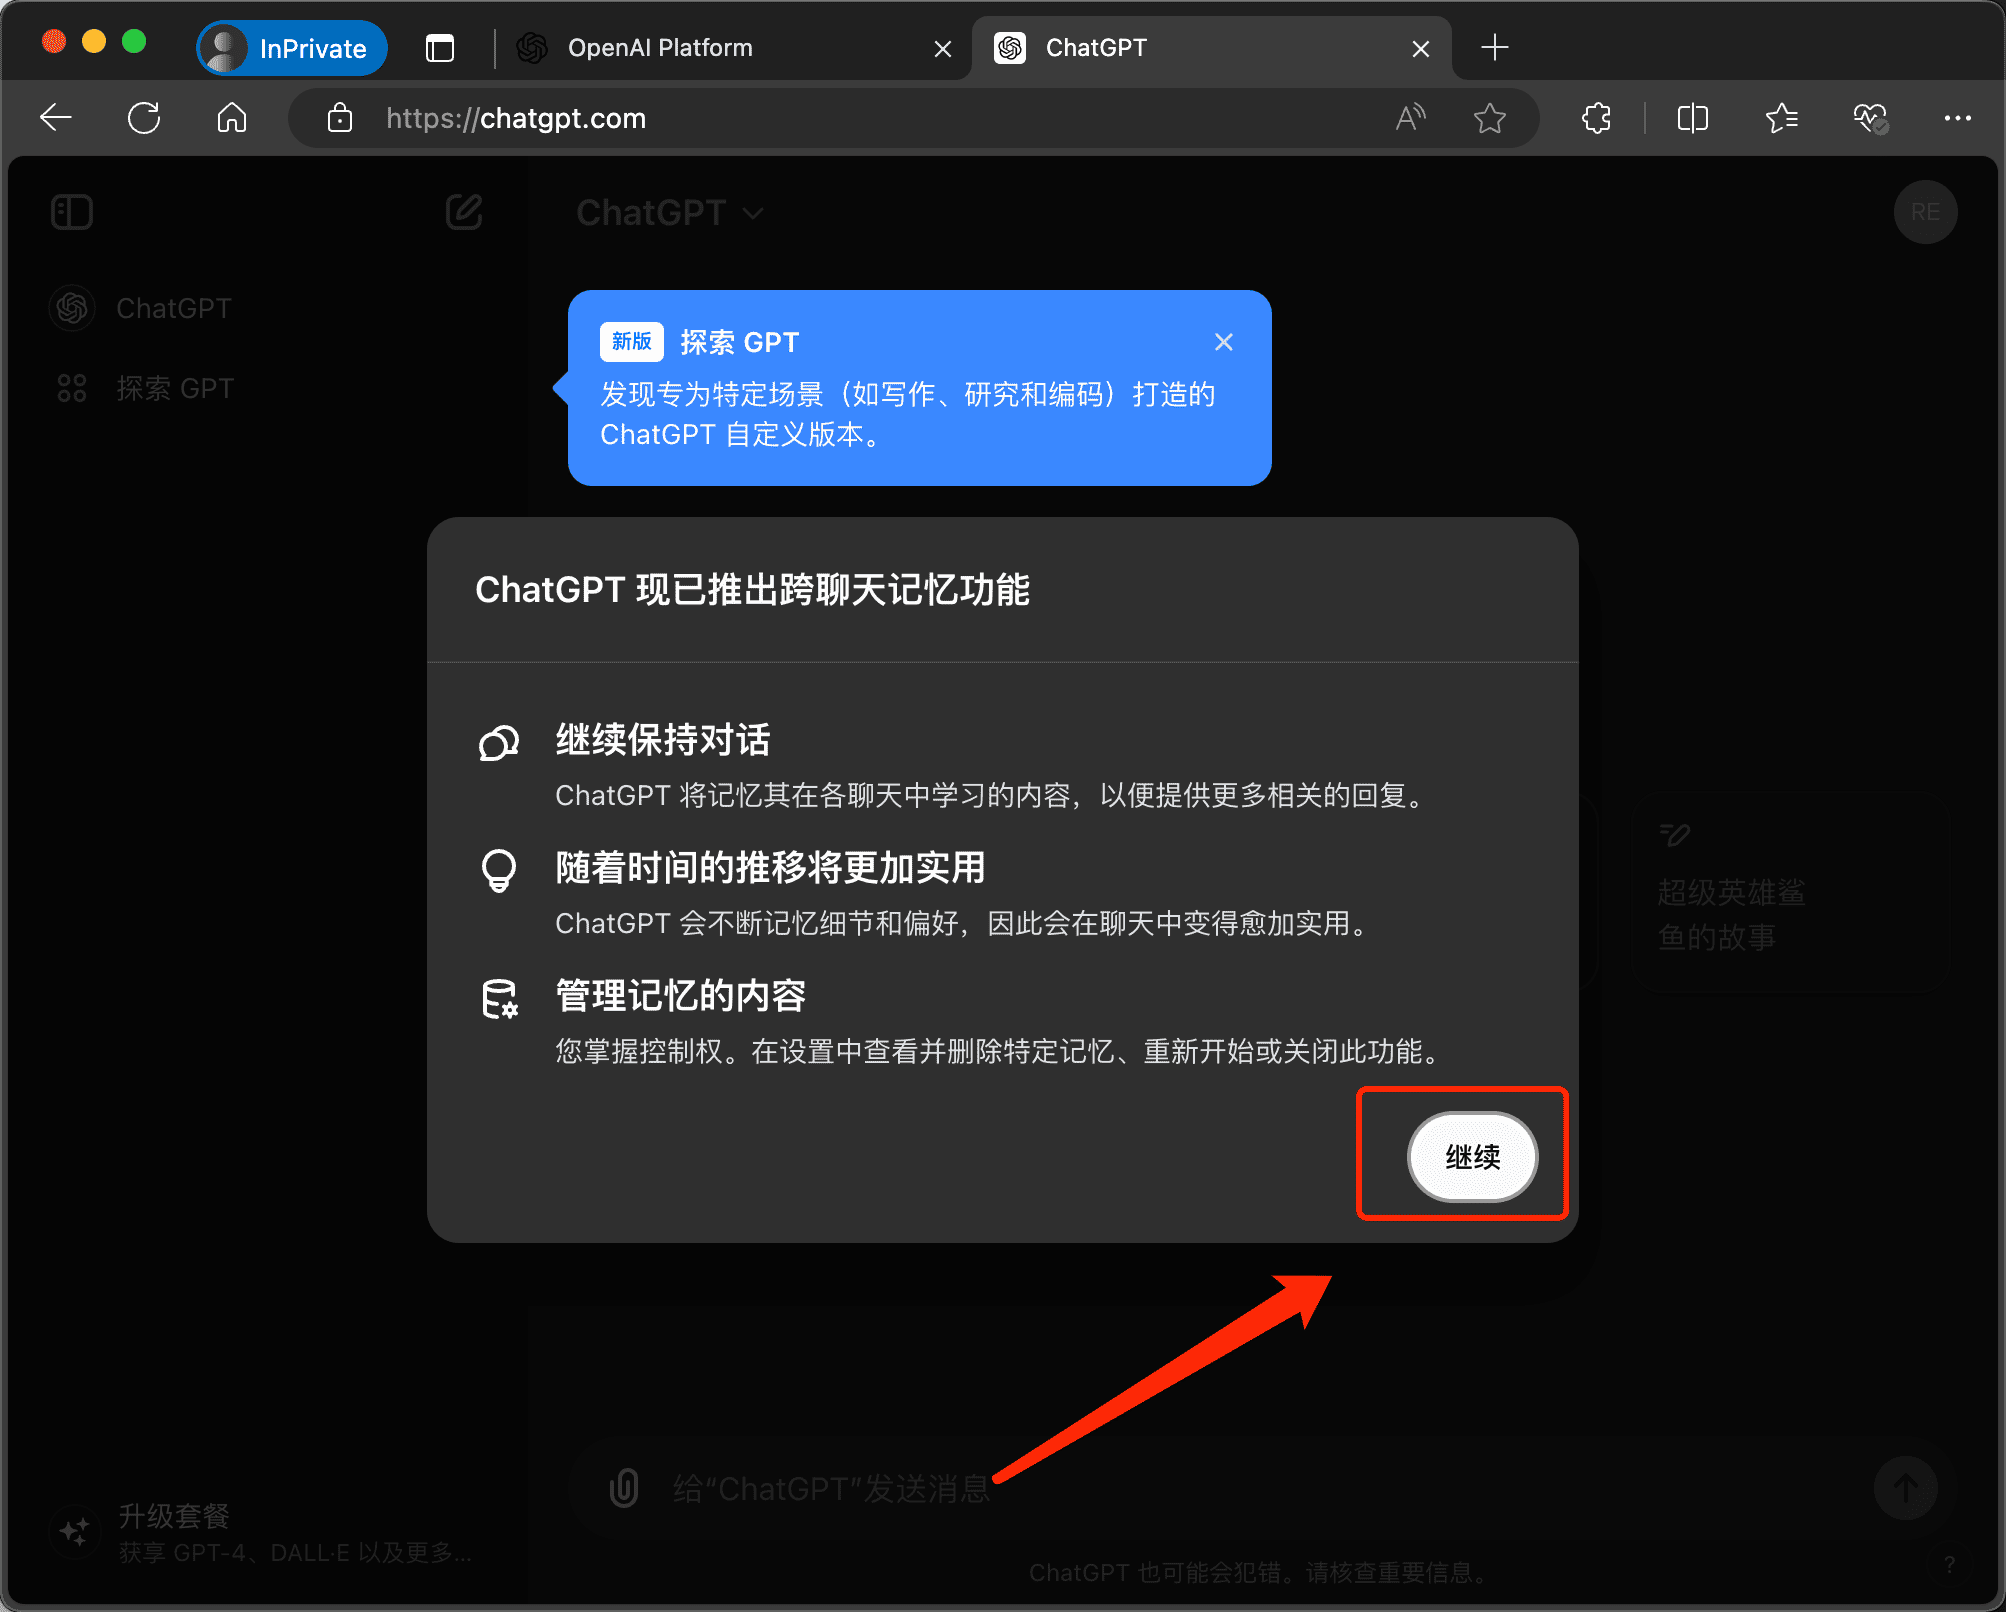
Task: Close the 探索 GPT tooltip
Action: 1223,341
